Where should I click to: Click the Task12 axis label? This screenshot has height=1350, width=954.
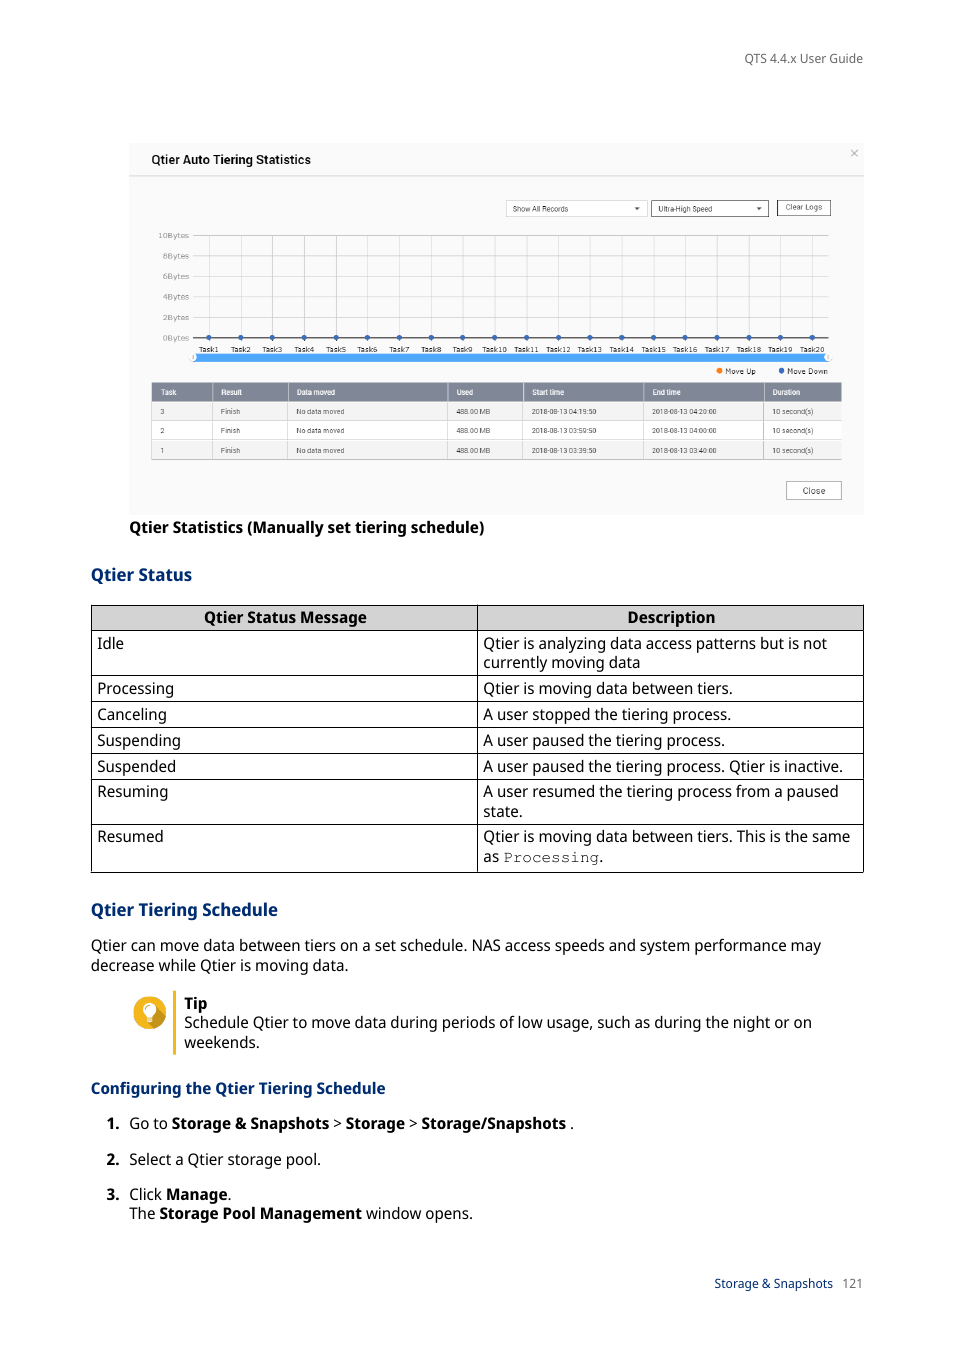(558, 350)
